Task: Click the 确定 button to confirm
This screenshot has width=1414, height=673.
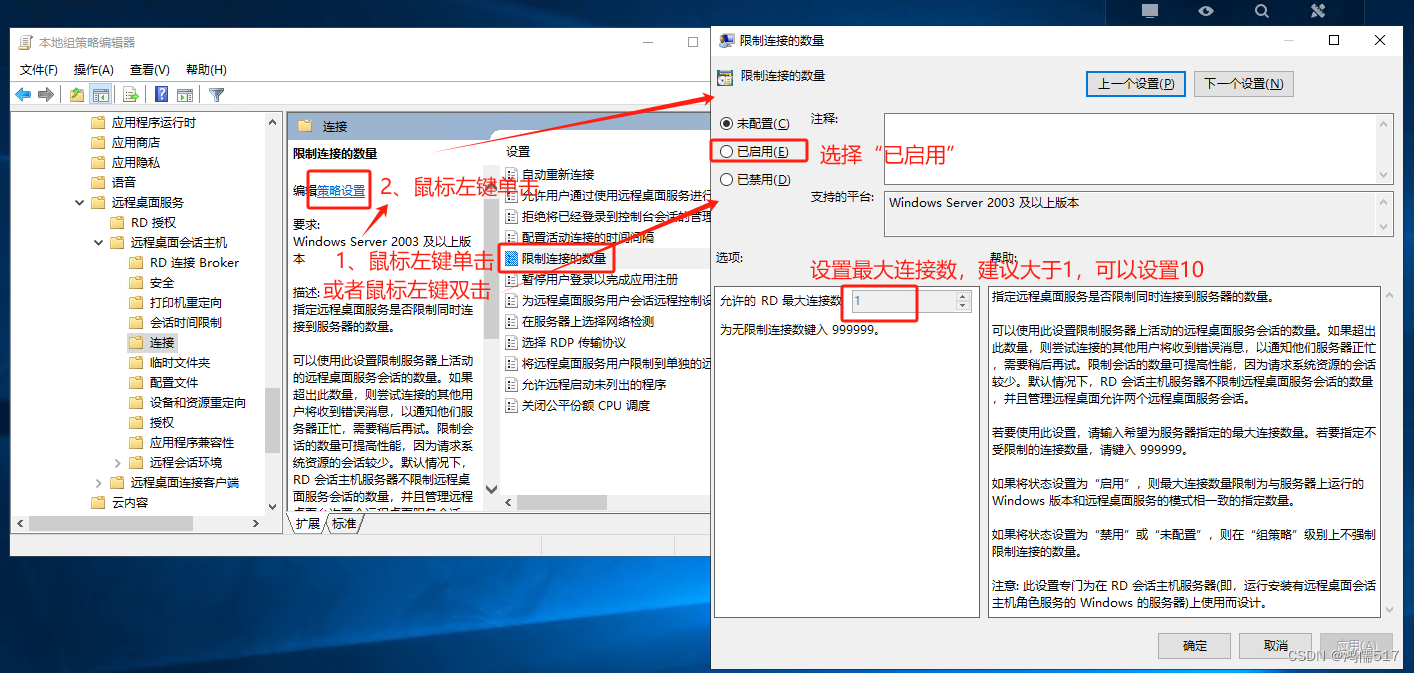Action: pos(1194,646)
